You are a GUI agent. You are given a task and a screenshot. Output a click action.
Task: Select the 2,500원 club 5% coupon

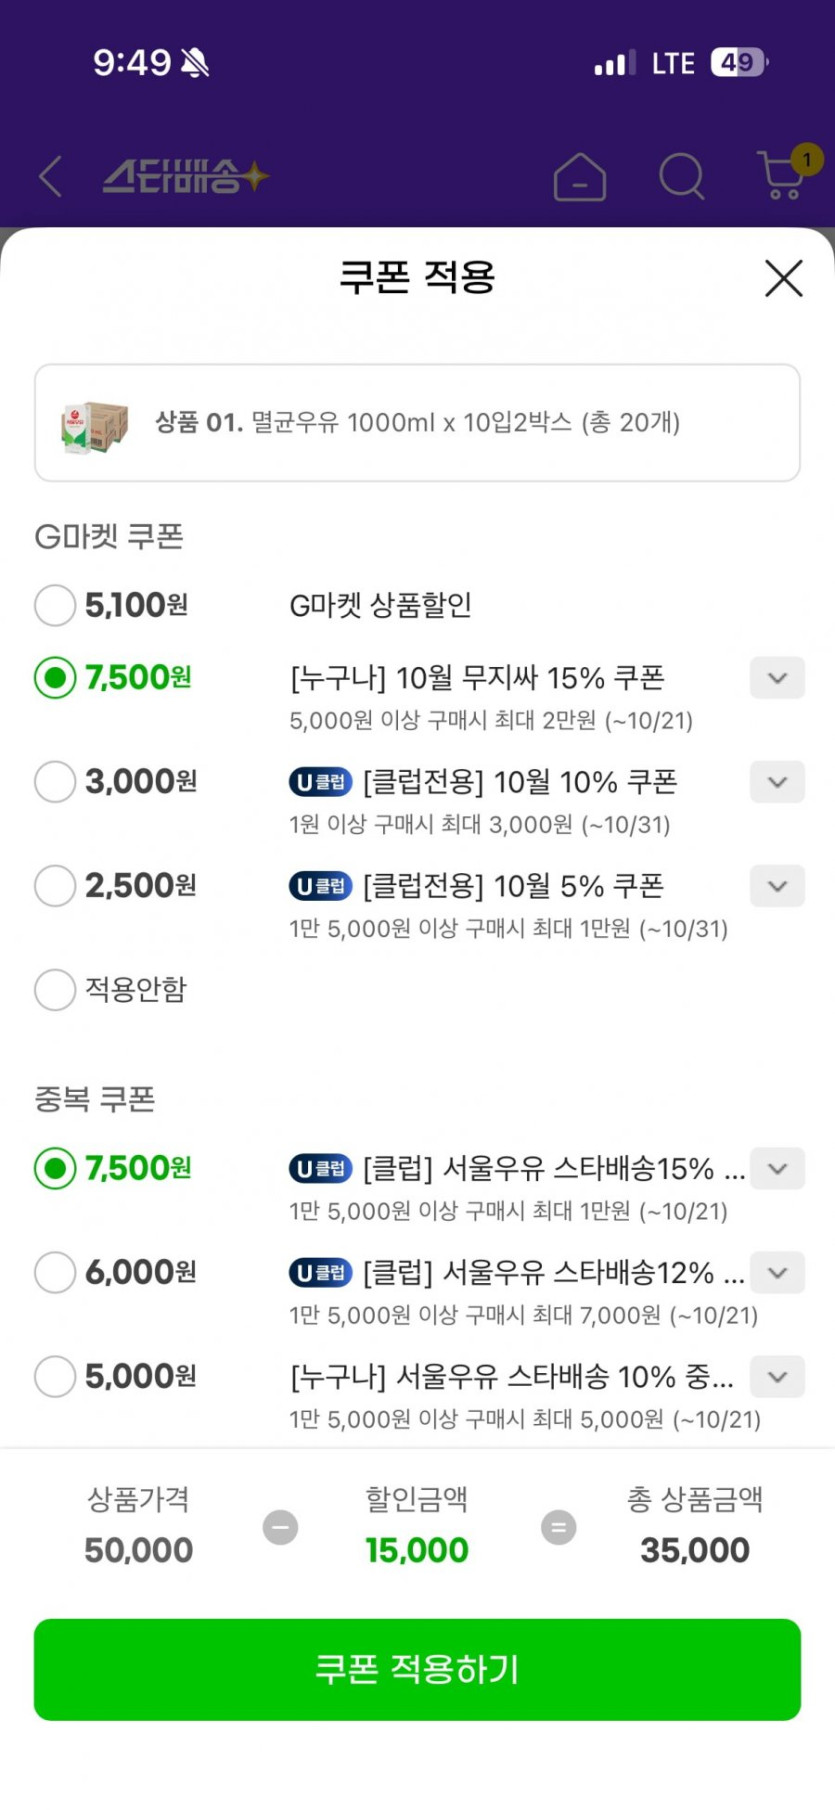[x=55, y=886]
